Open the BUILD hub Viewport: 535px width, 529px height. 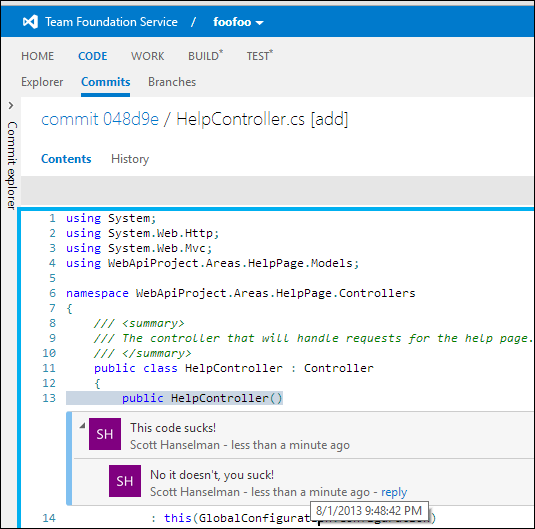[205, 56]
